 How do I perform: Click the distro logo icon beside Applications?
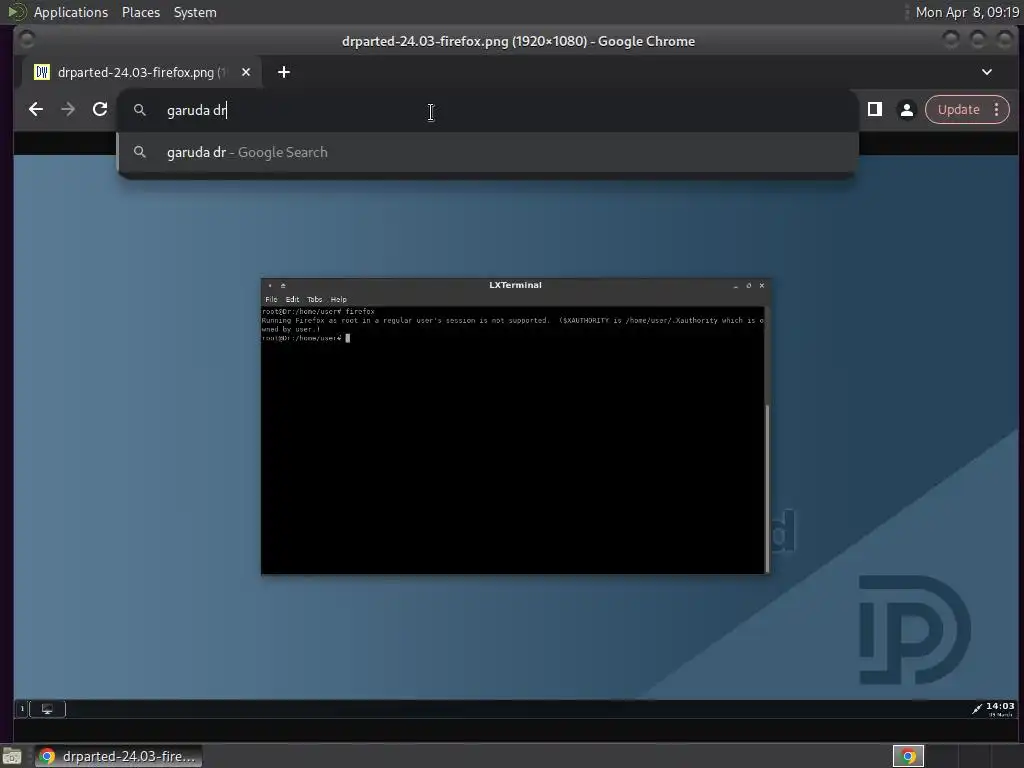click(x=17, y=12)
